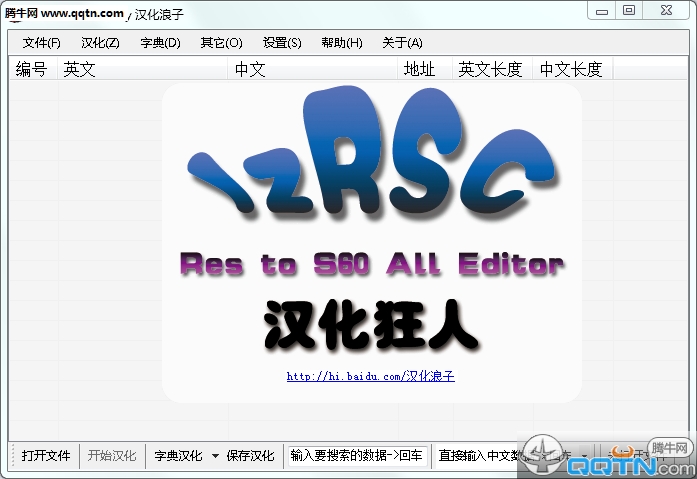Screen dimensions: 697x479
Task: Click the 英文 column header
Action: point(142,69)
